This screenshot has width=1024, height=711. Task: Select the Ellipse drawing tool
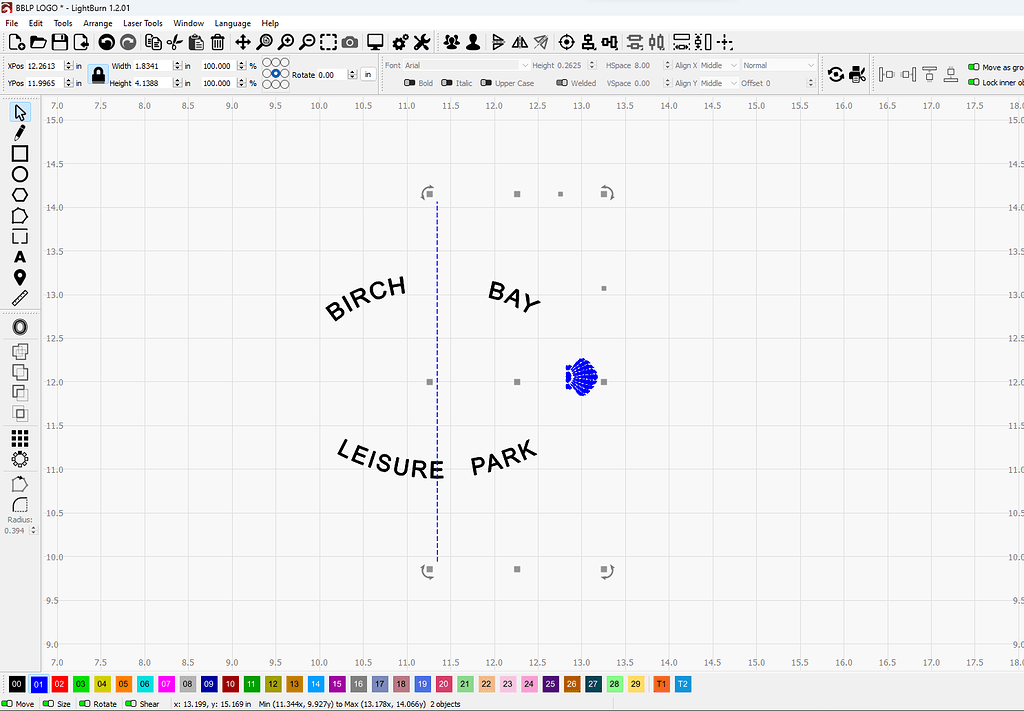(x=18, y=174)
